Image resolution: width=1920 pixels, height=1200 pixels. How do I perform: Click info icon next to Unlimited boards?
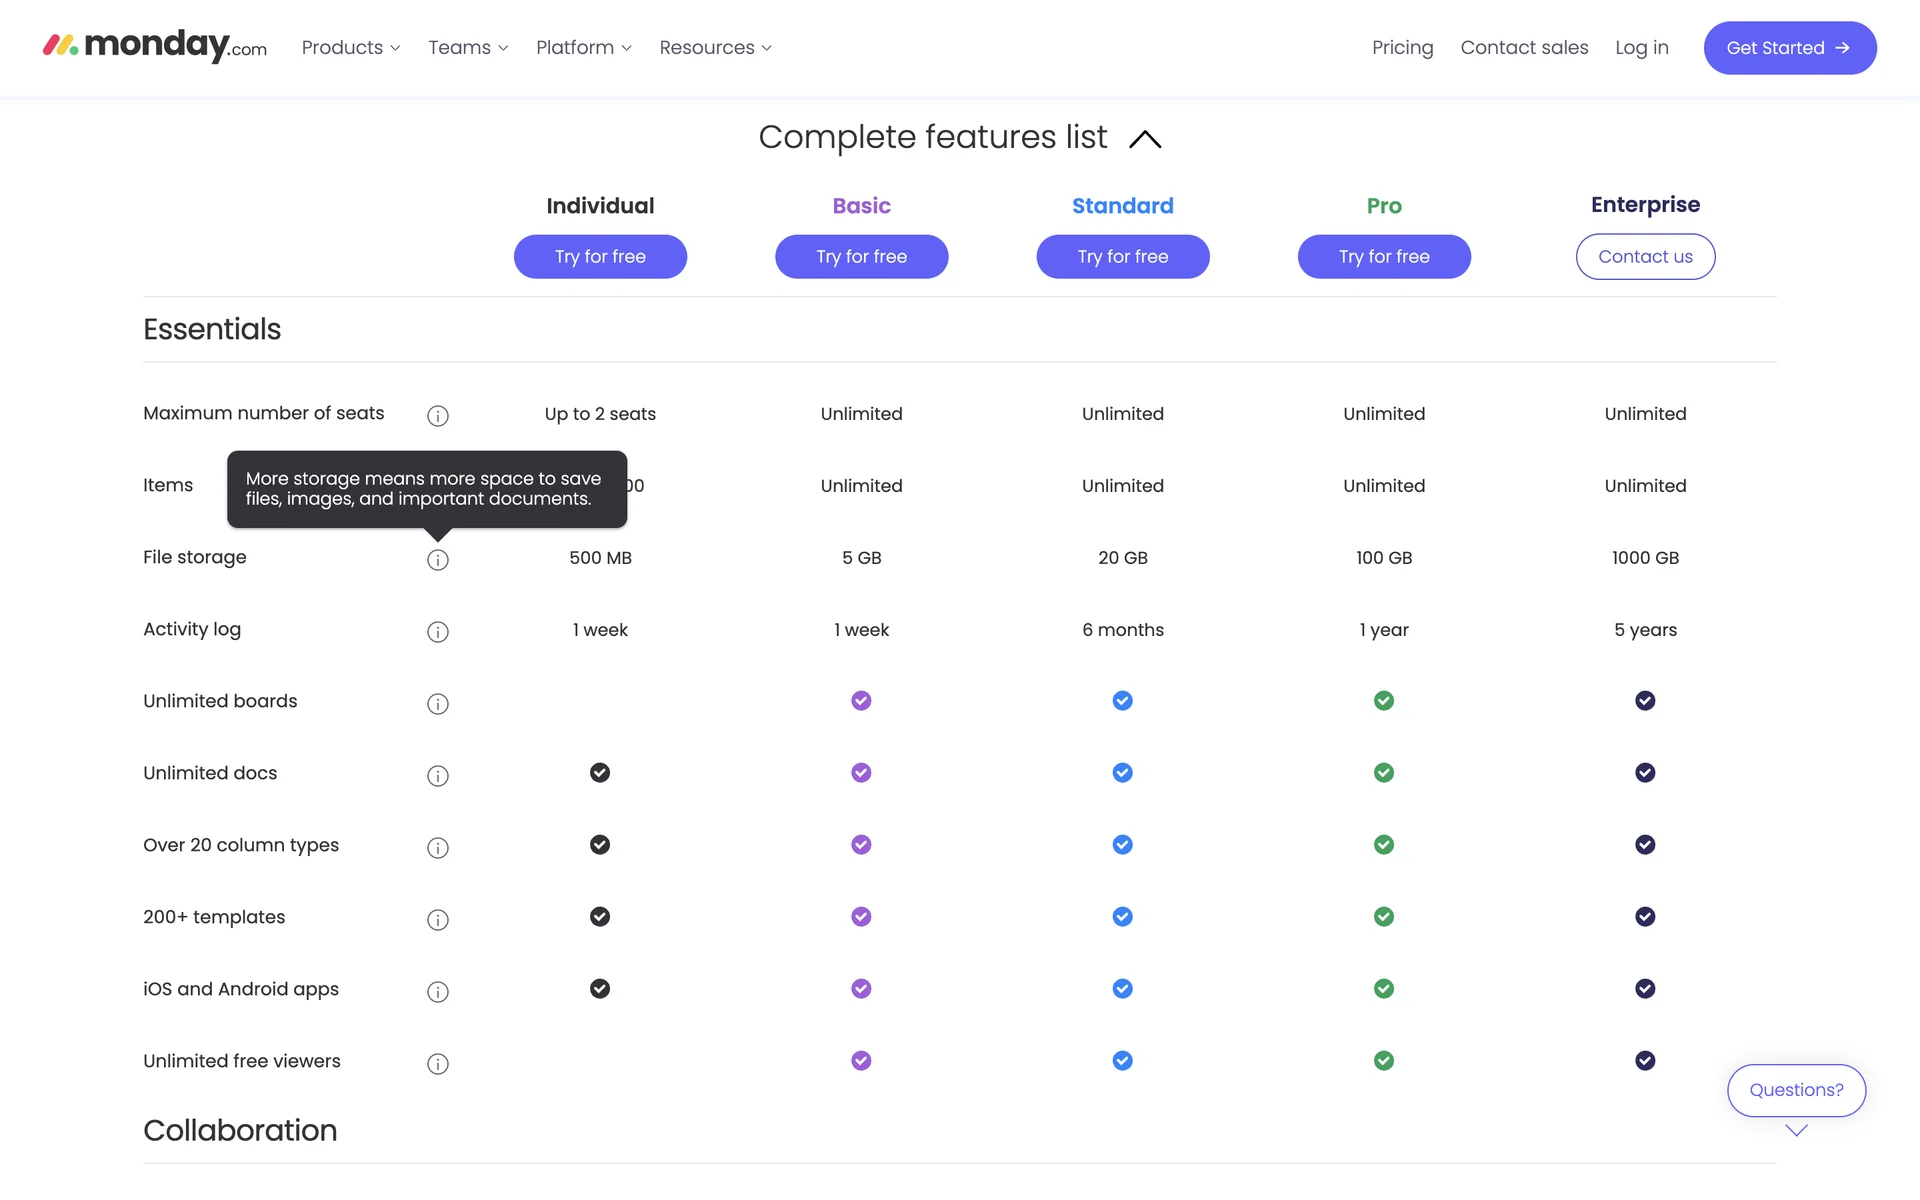pos(437,704)
